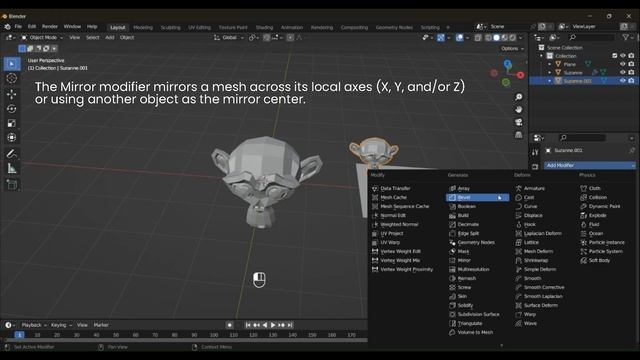Click the properties panel search field
640x360 pixels.
pos(582,138)
